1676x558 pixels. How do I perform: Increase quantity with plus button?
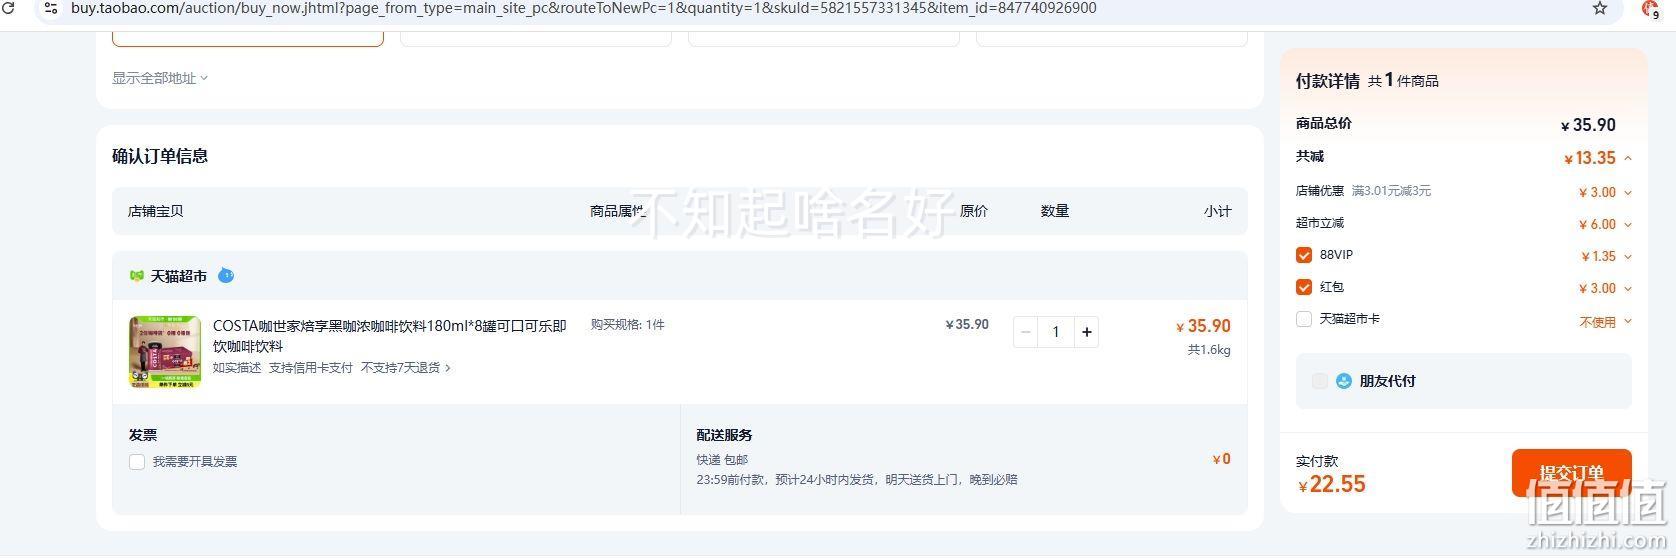click(x=1087, y=332)
